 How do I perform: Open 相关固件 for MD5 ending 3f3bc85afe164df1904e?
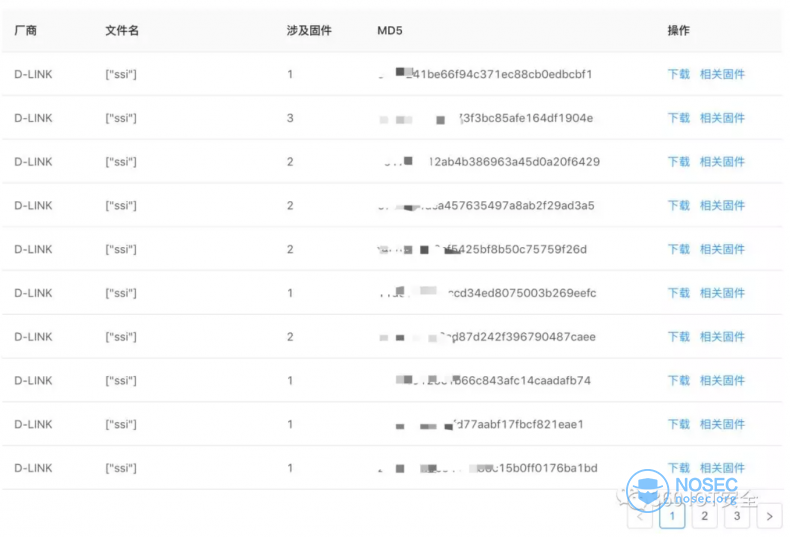coord(722,118)
